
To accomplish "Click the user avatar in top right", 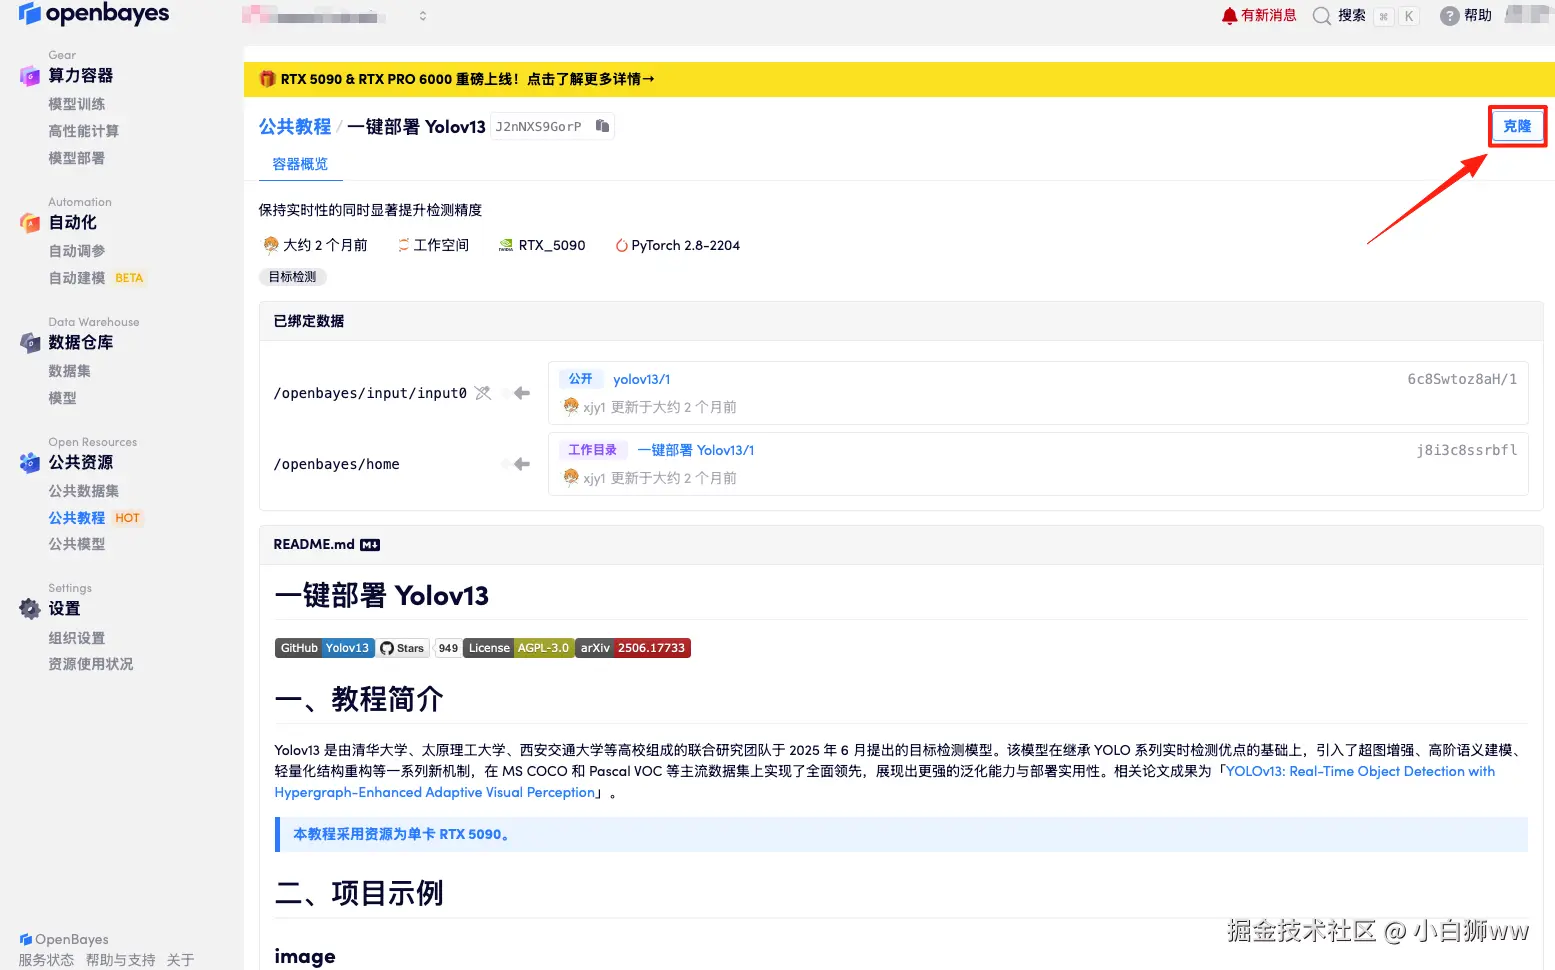I will tap(1527, 14).
